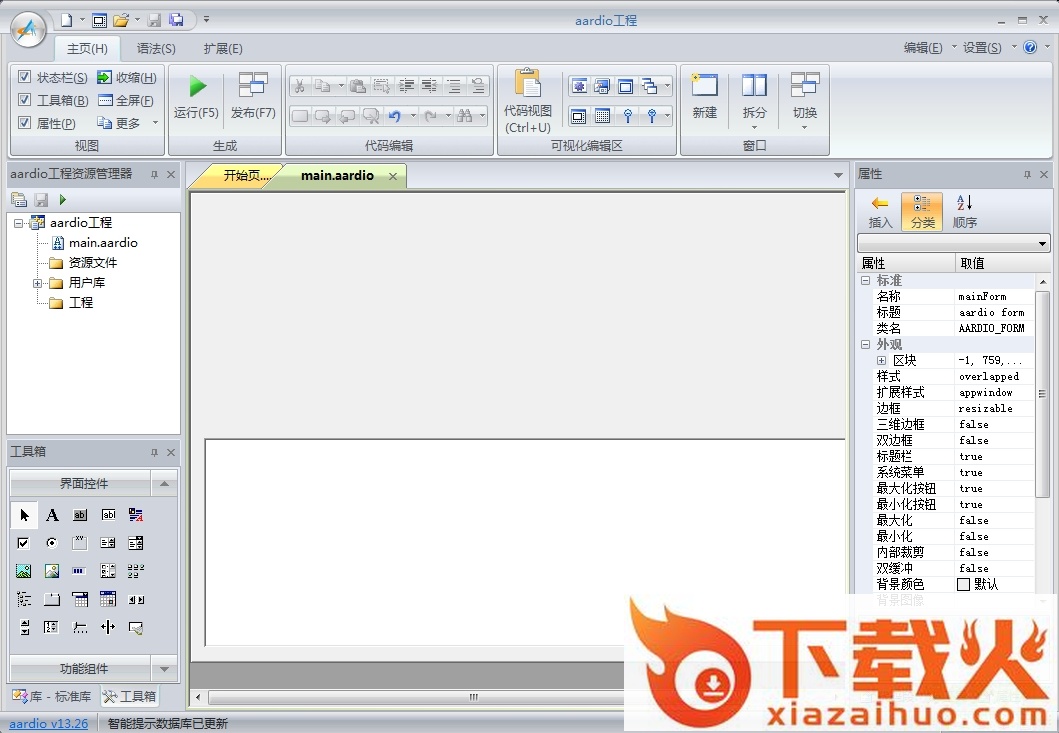Viewport: 1059px width, 733px height.
Task: Switch to 库 - 标准库 bottom tab
Action: [53, 696]
